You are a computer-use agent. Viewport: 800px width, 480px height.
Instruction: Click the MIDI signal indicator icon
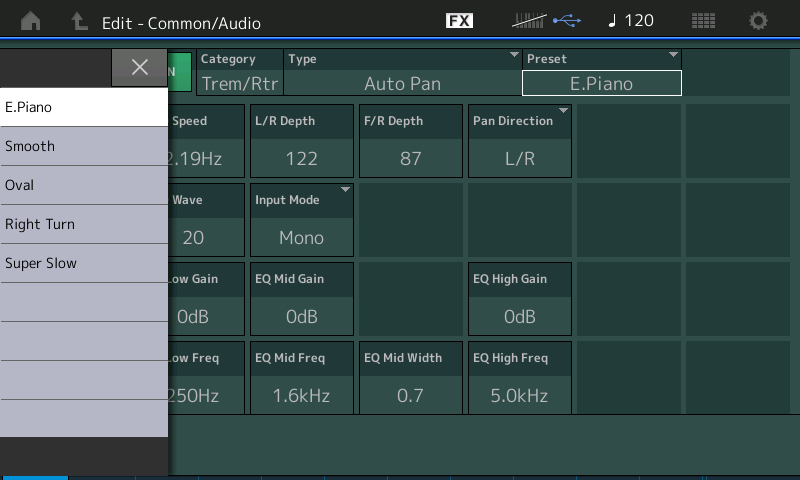(x=529, y=21)
